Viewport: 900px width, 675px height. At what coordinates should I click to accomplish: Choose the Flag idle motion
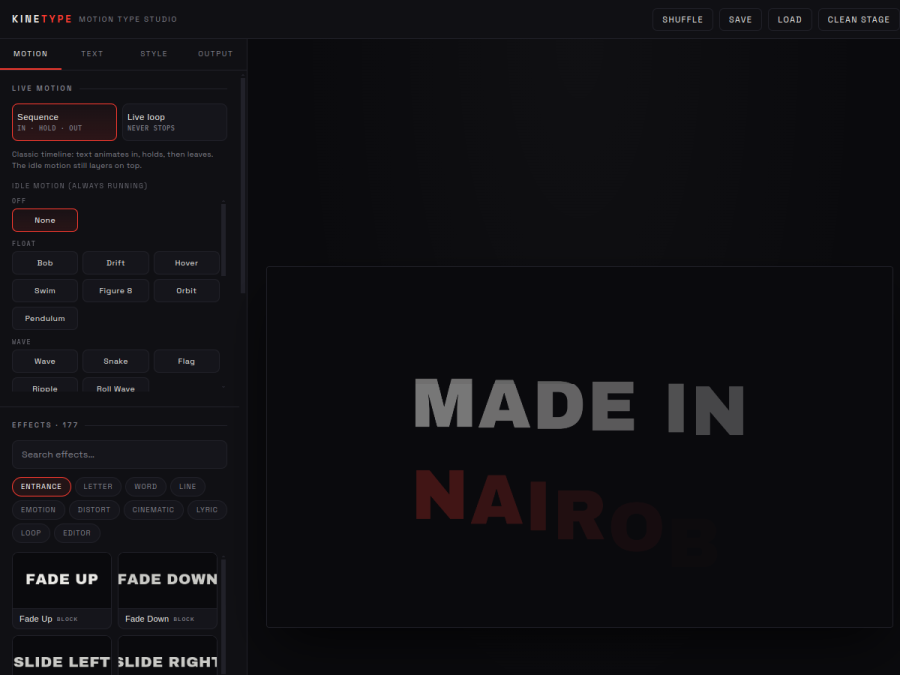click(x=187, y=361)
